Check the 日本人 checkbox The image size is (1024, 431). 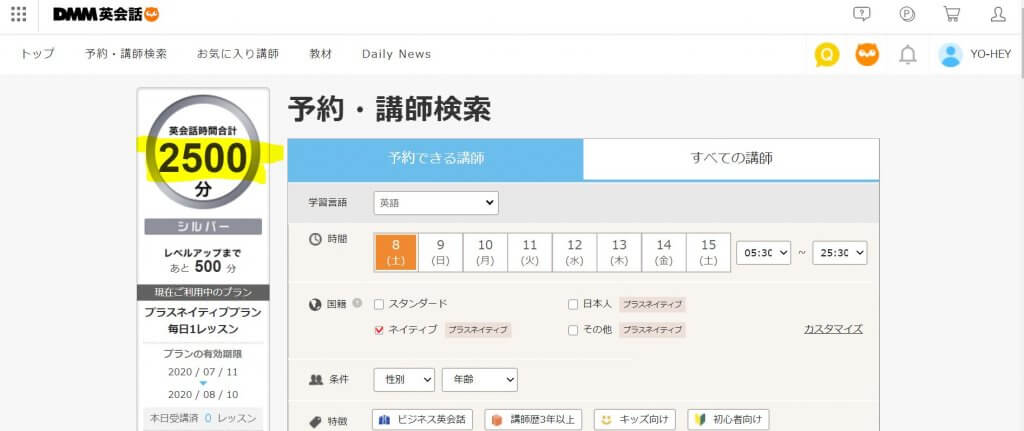[573, 304]
